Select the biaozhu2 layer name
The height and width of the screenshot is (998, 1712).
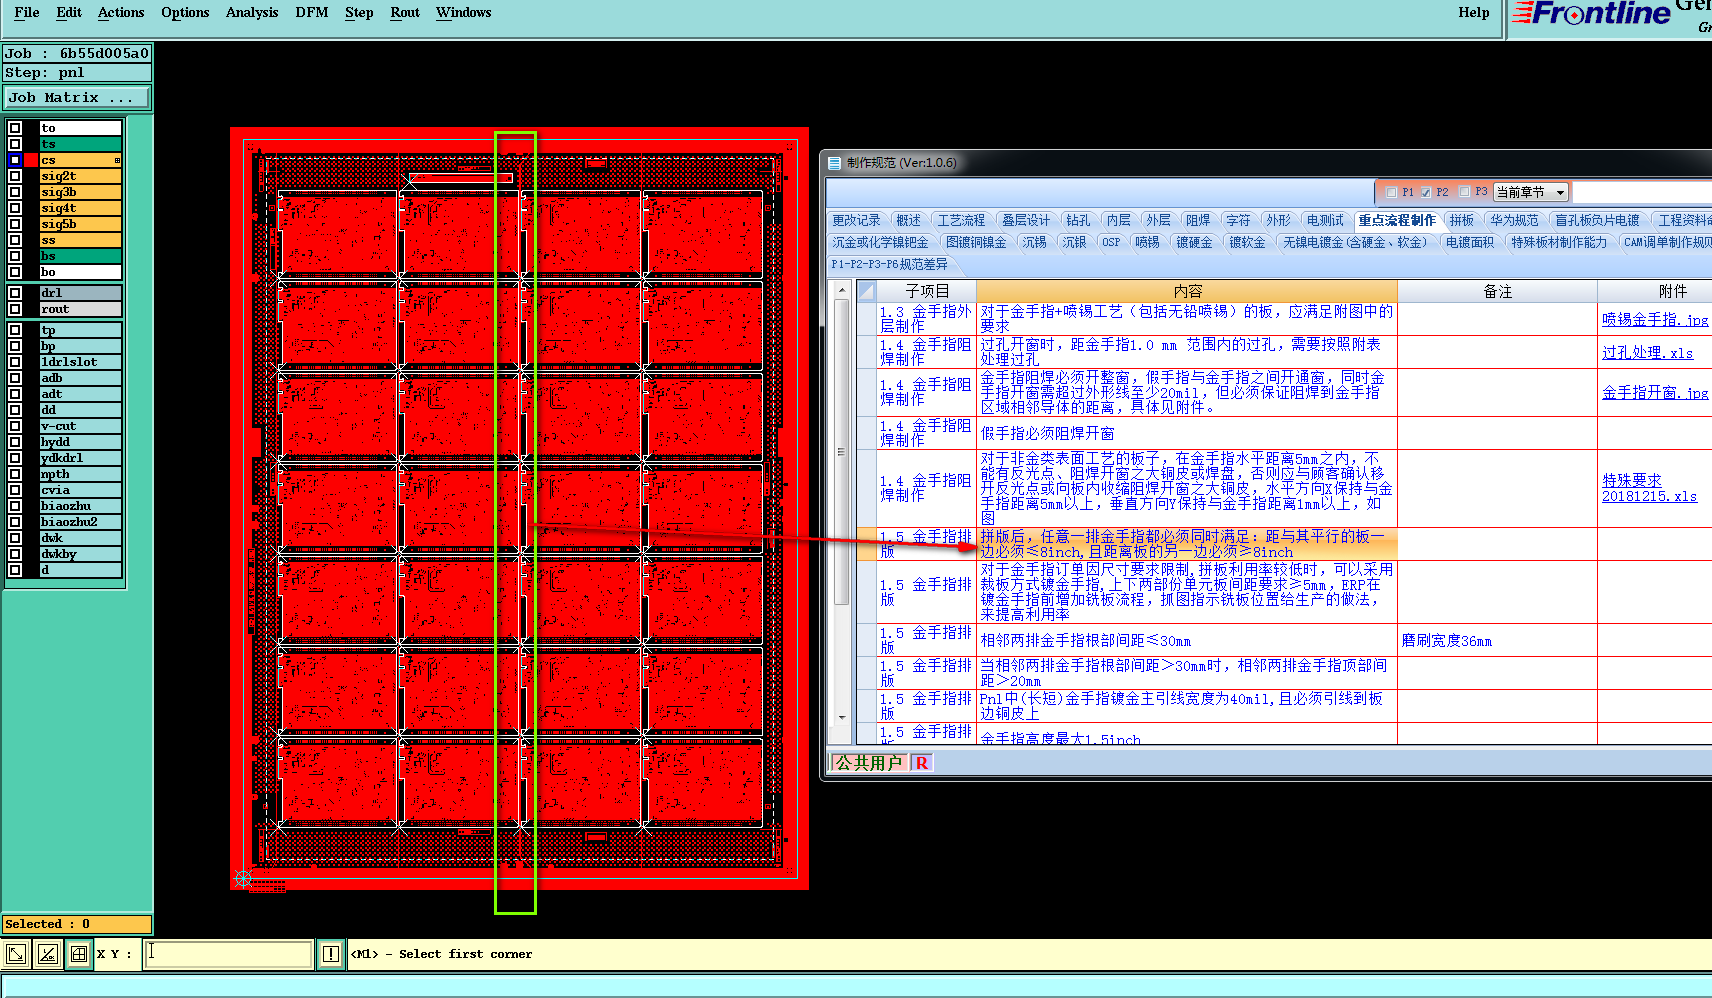pos(80,522)
